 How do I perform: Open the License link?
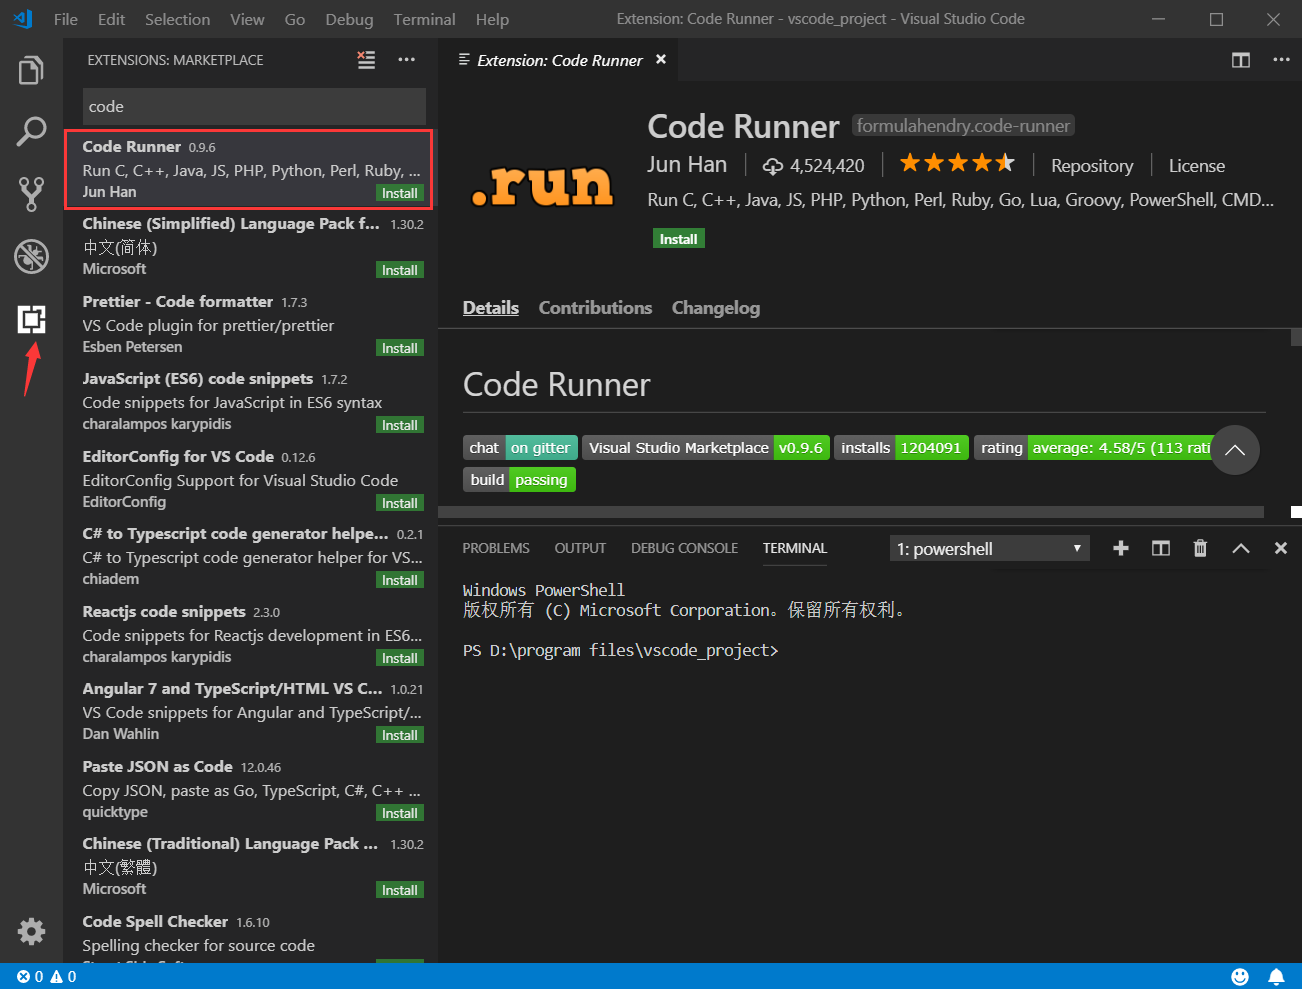(1196, 166)
